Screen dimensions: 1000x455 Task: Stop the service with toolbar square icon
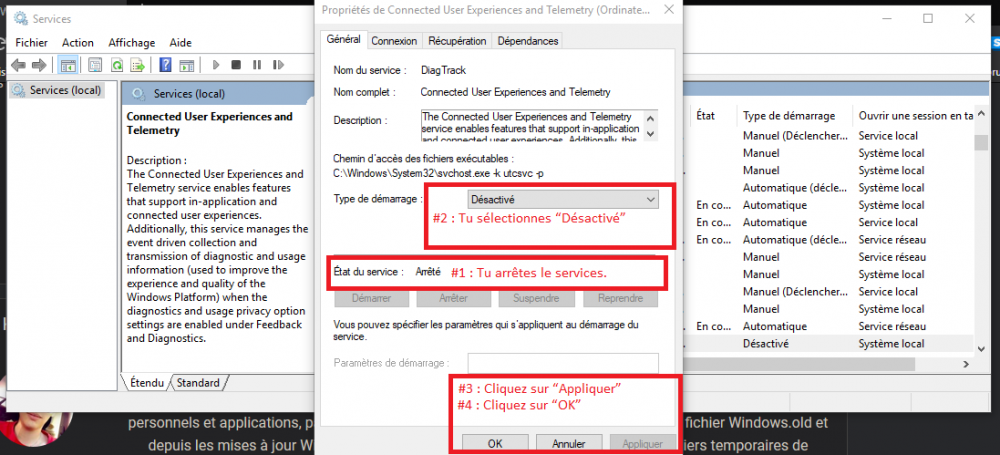point(236,64)
